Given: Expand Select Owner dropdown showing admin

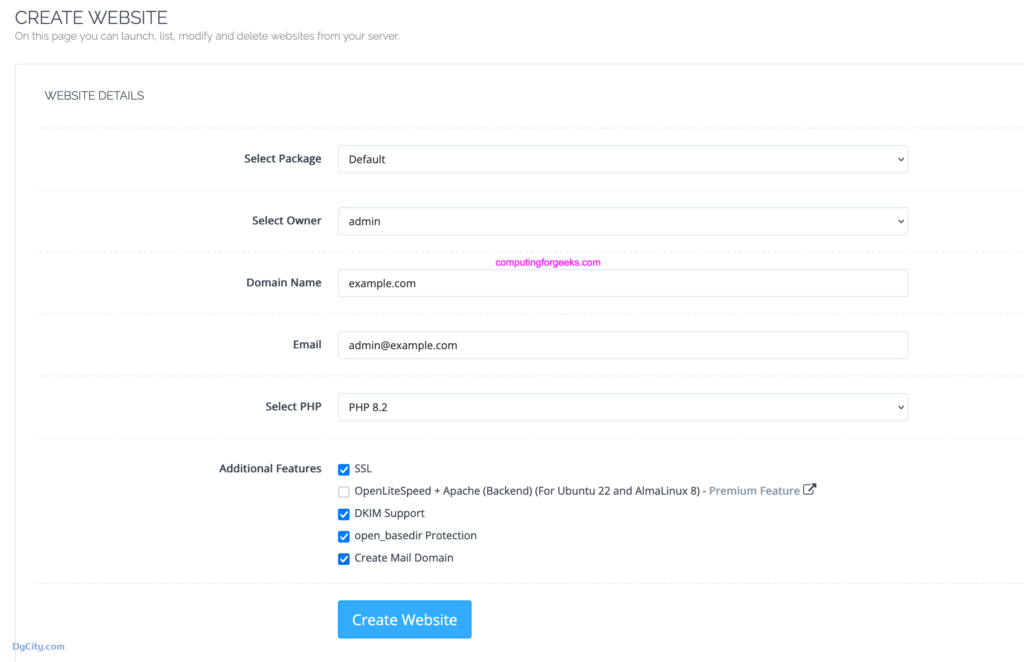Looking at the screenshot, I should (x=622, y=221).
